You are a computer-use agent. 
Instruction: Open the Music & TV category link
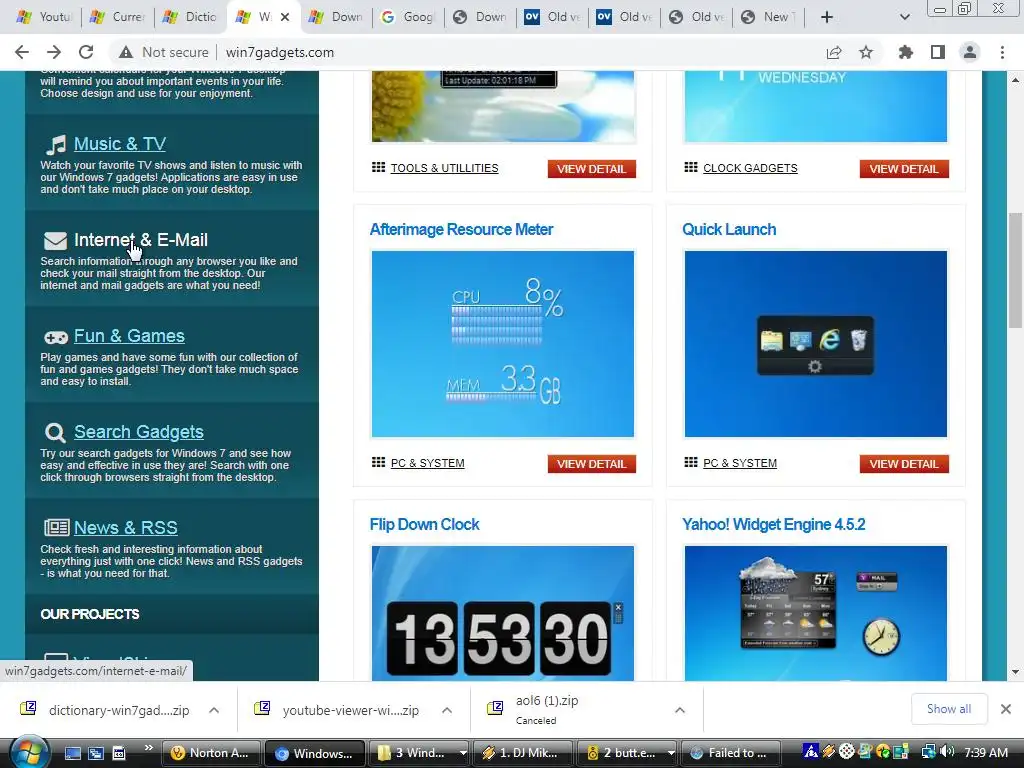click(x=120, y=144)
